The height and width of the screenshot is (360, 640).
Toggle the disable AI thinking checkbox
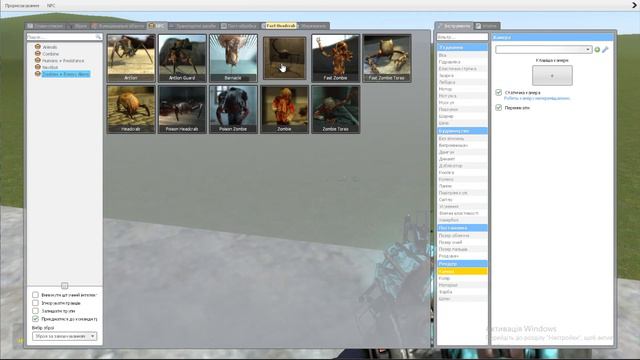[36, 295]
